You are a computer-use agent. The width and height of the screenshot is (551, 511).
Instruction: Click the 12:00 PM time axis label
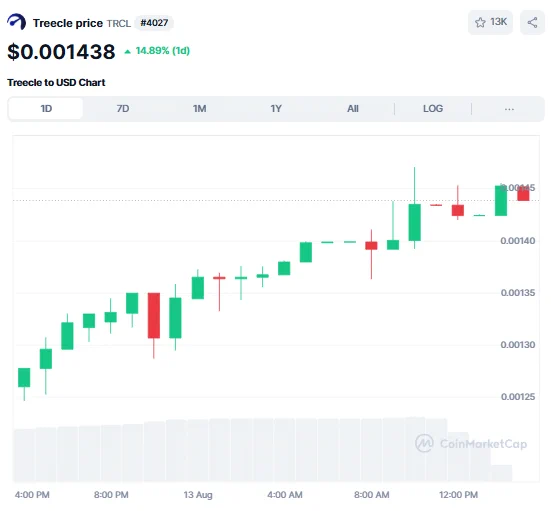(458, 495)
